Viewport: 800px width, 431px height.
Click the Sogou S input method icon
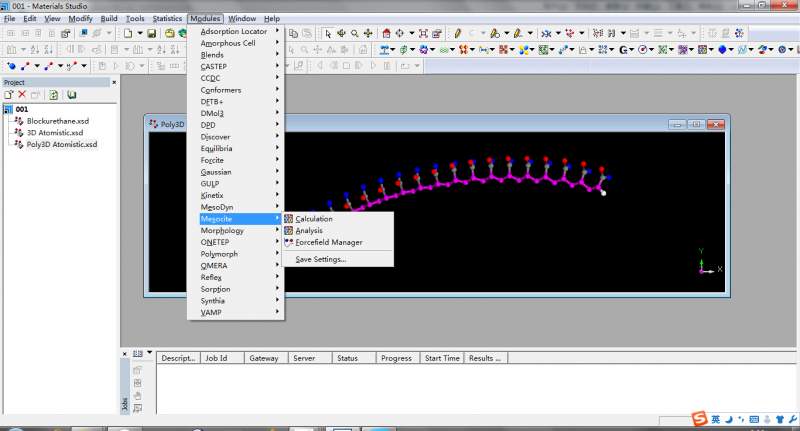[x=699, y=419]
